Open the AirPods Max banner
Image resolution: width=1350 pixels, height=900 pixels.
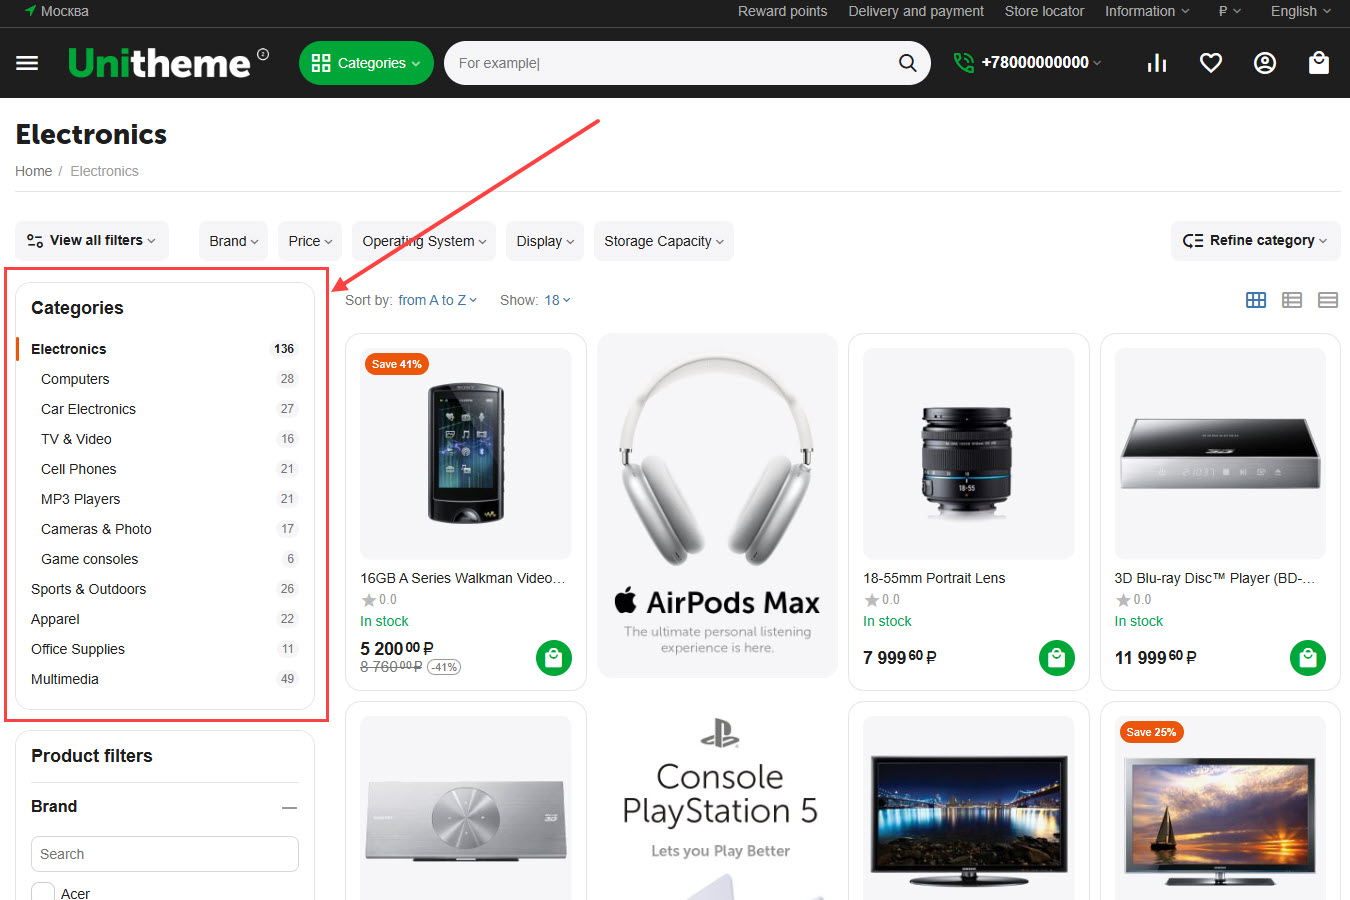coord(717,506)
